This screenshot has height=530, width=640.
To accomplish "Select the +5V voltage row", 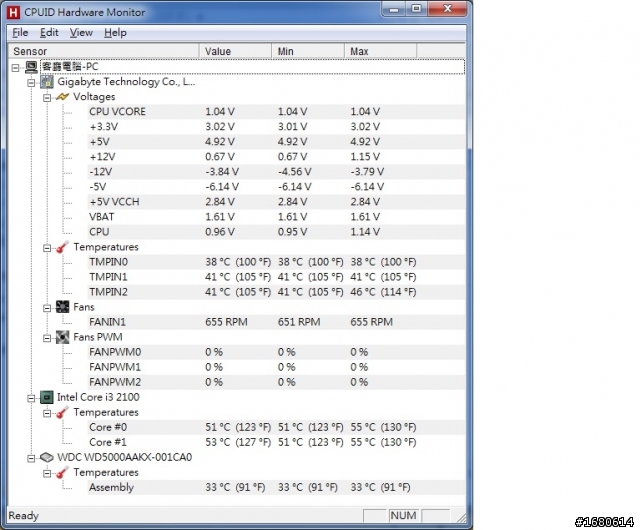I will click(276, 142).
